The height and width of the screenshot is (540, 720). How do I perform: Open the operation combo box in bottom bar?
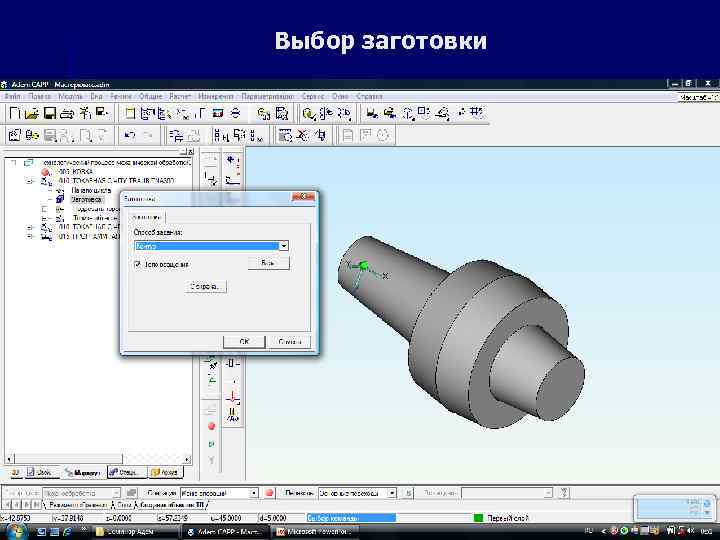pos(219,493)
